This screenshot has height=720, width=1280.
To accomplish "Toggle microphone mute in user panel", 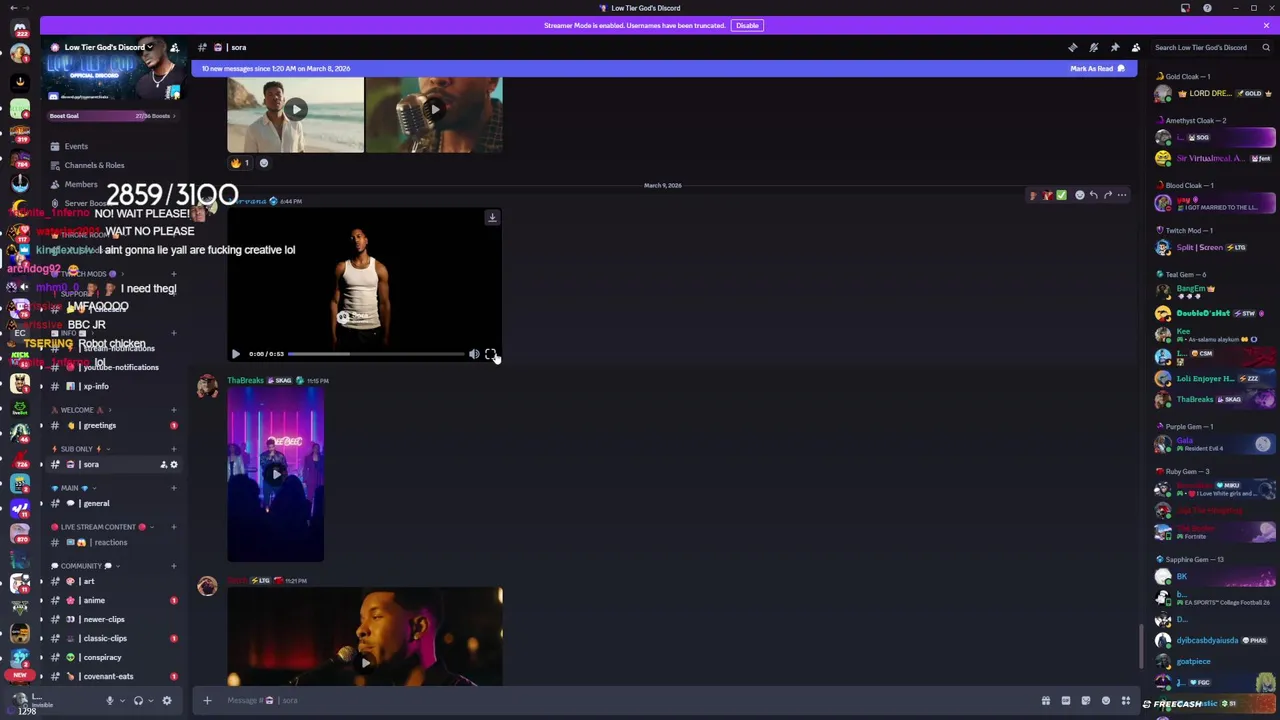I will click(110, 701).
